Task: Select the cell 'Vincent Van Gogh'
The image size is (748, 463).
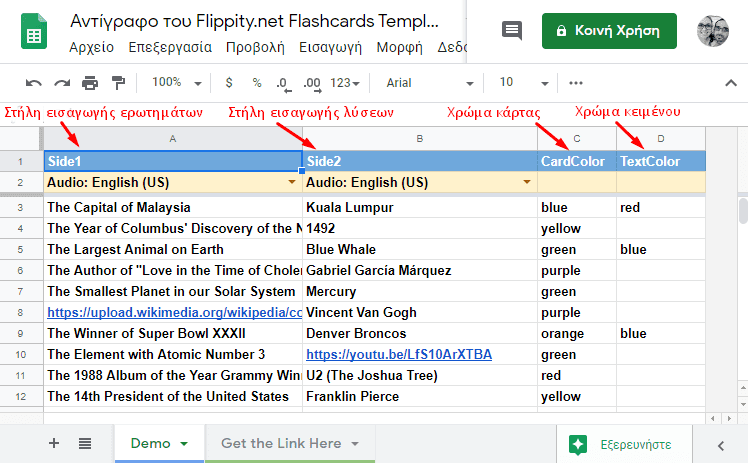Action: pos(420,312)
